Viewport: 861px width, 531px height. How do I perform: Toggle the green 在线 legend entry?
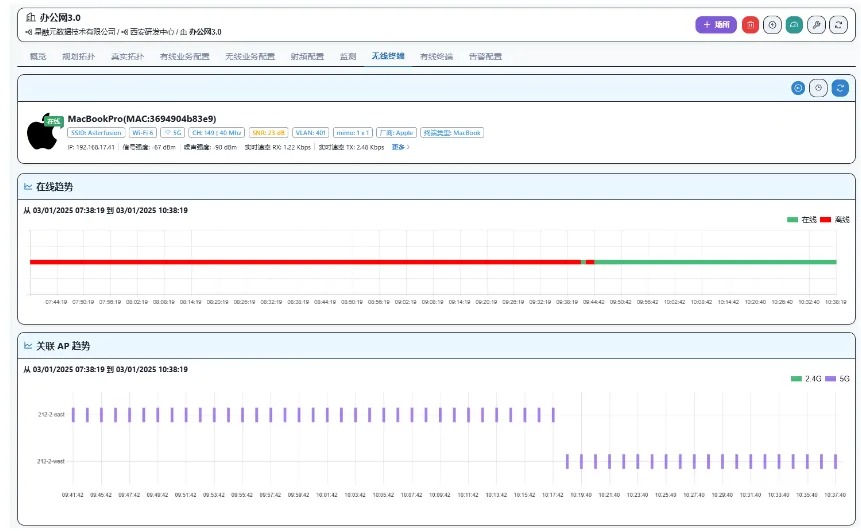(x=802, y=220)
